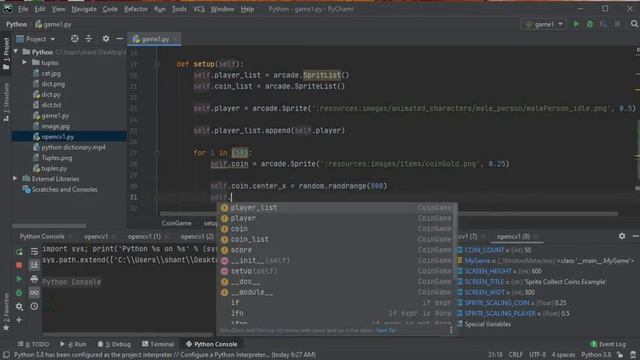Choose player_list completion suggestion
This screenshot has width=640, height=360.
tap(336, 207)
